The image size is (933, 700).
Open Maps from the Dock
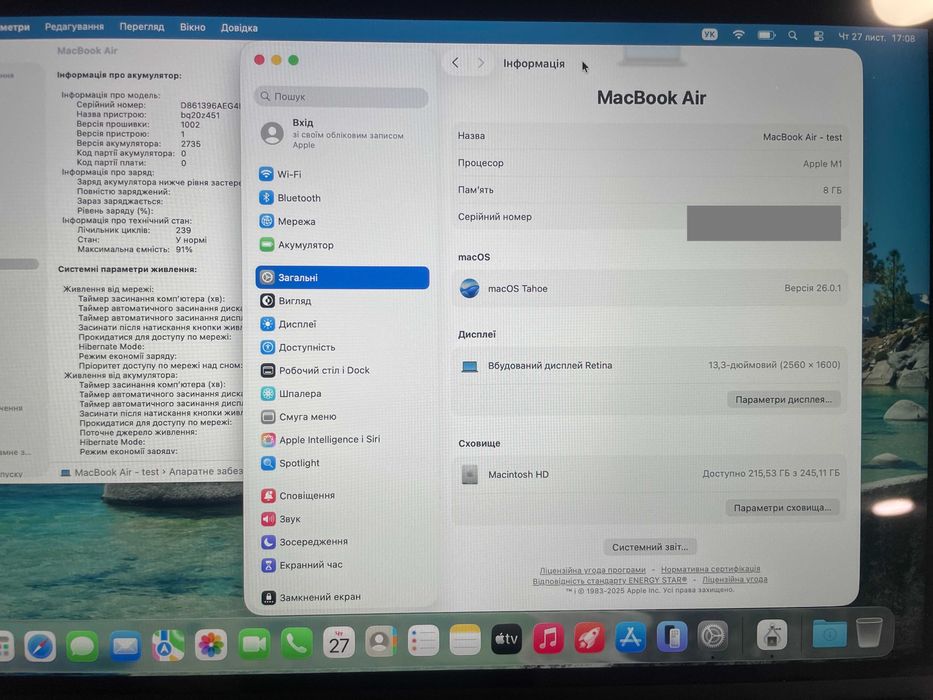pyautogui.click(x=168, y=645)
